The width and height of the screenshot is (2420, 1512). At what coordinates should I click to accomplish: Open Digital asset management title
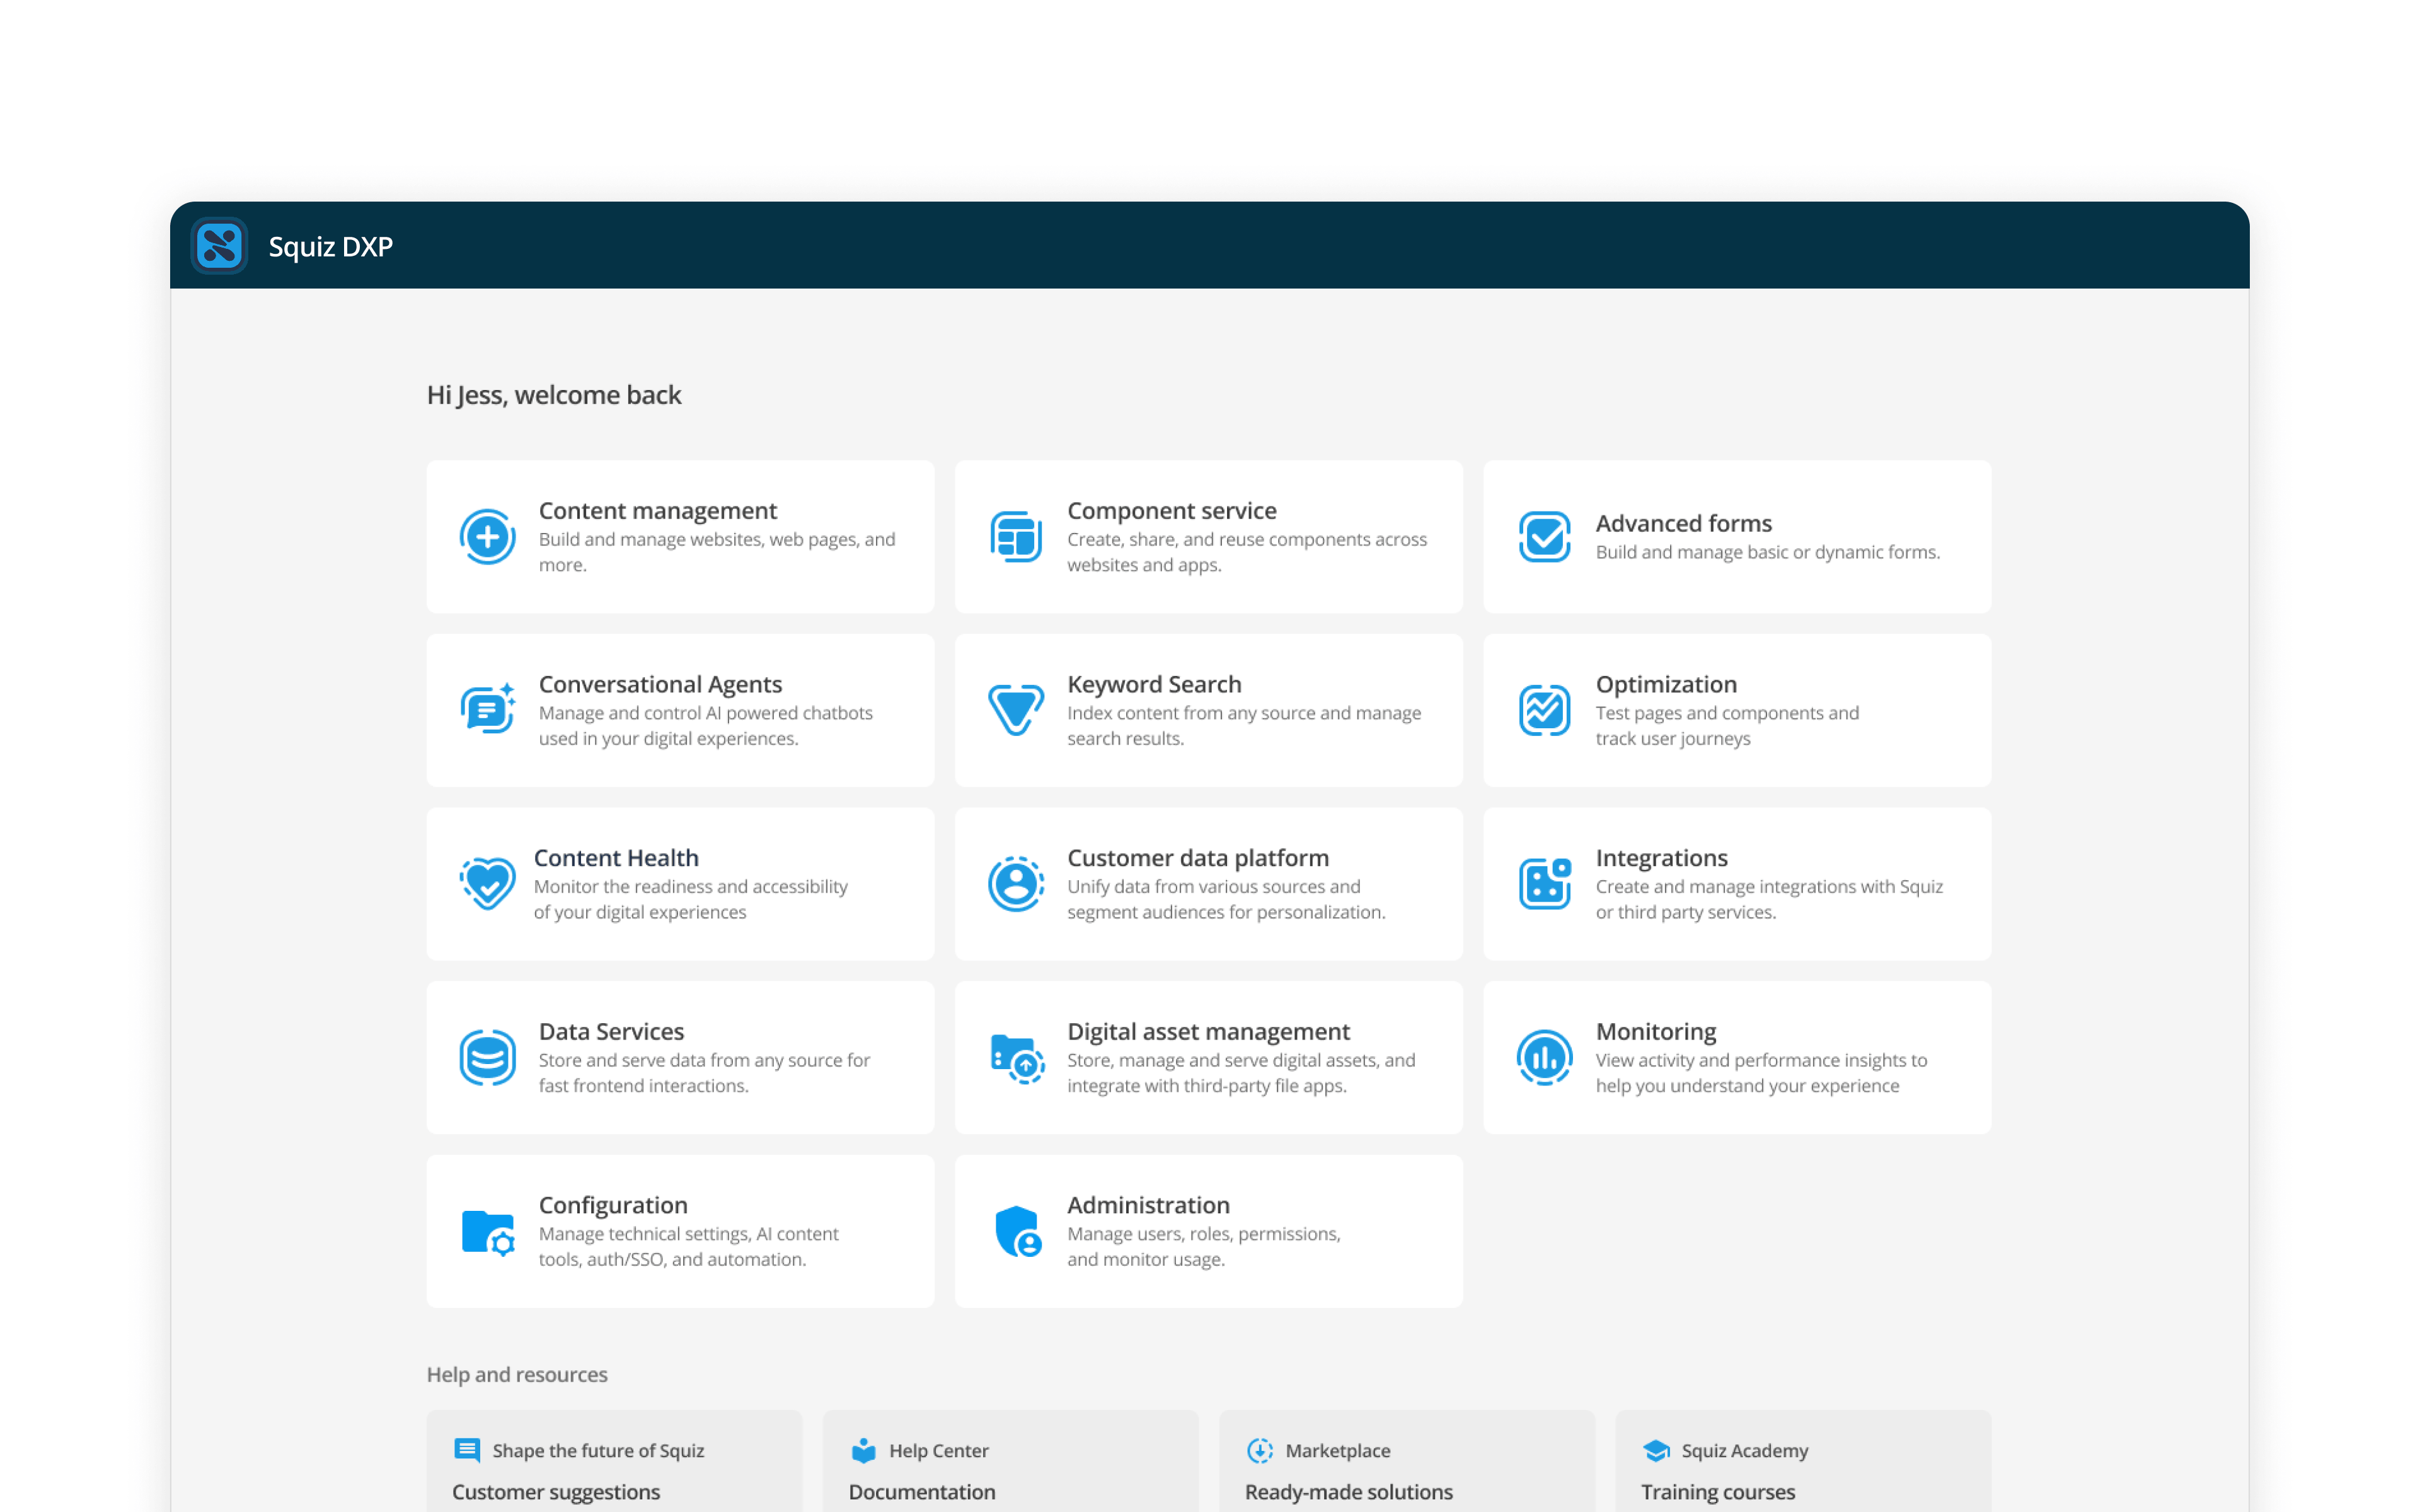(x=1207, y=1031)
